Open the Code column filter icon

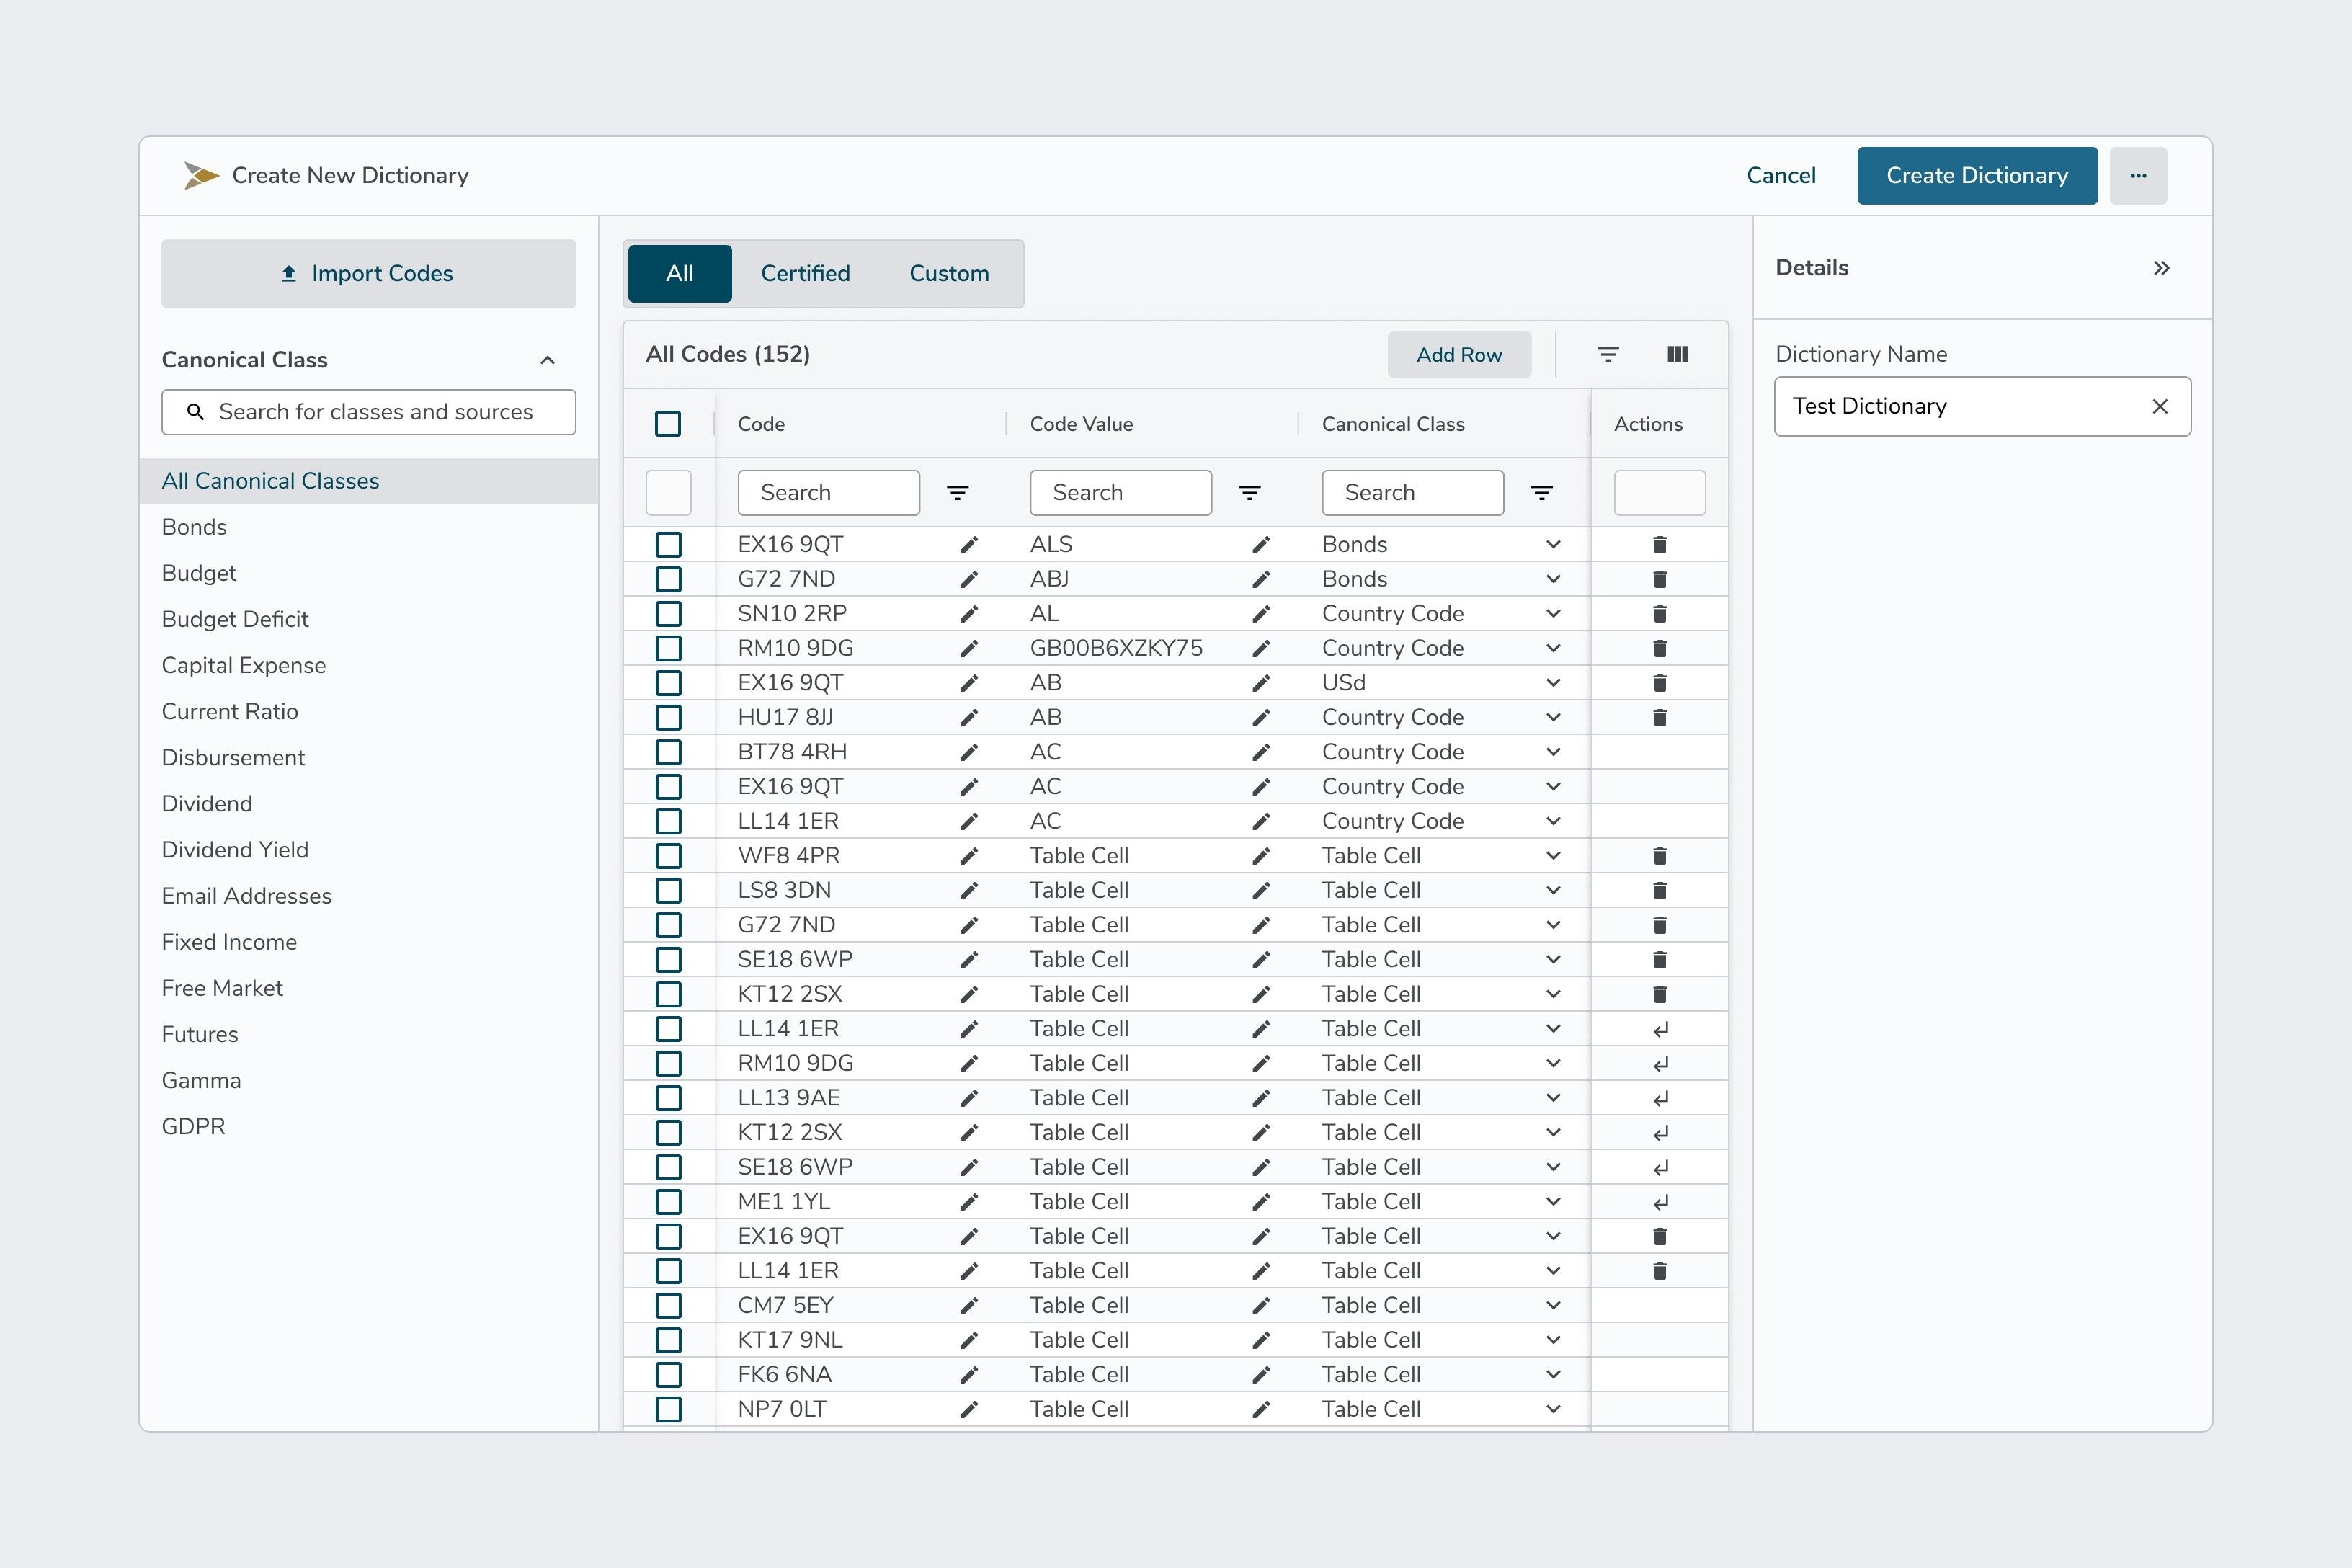957,493
